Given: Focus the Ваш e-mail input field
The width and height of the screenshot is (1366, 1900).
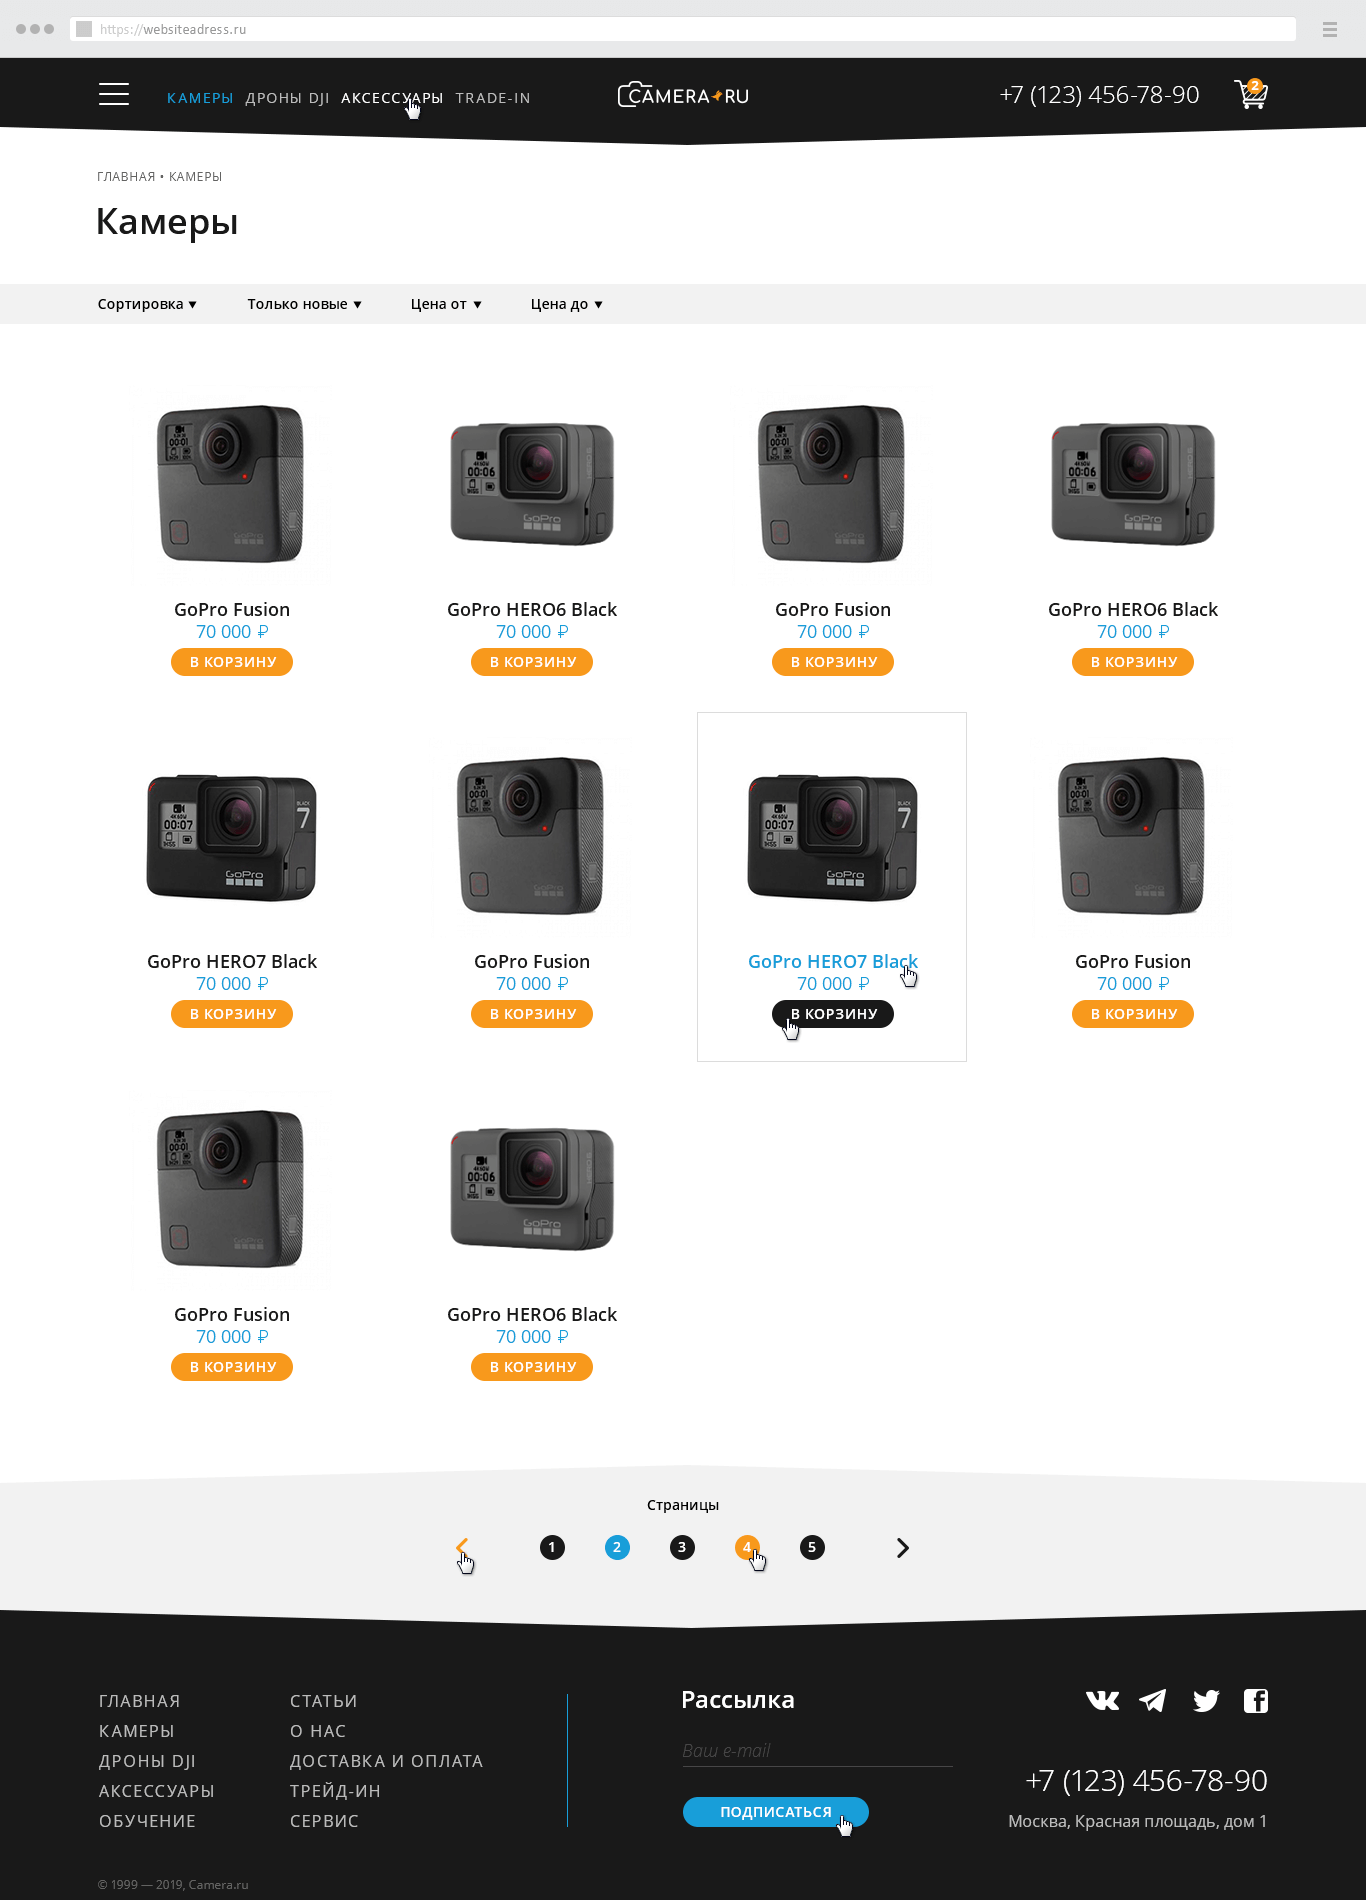Looking at the screenshot, I should click(x=817, y=1751).
